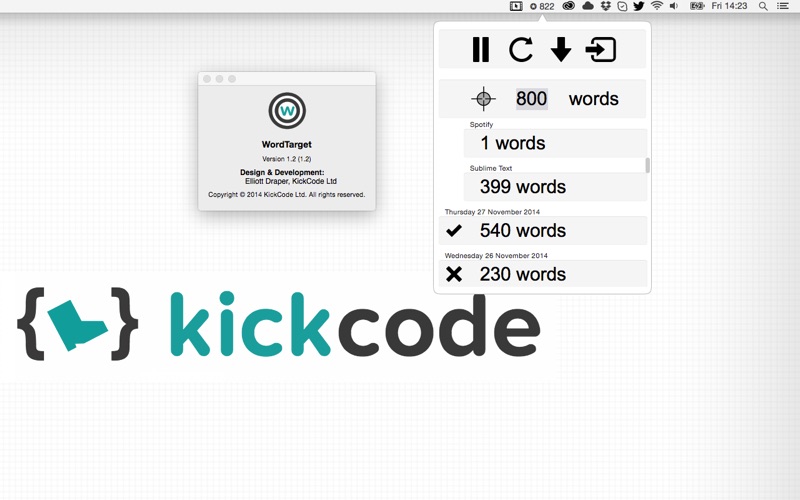Screen dimensions: 800x500
Task: Click the exit arrow-in-box icon
Action: [601, 49]
